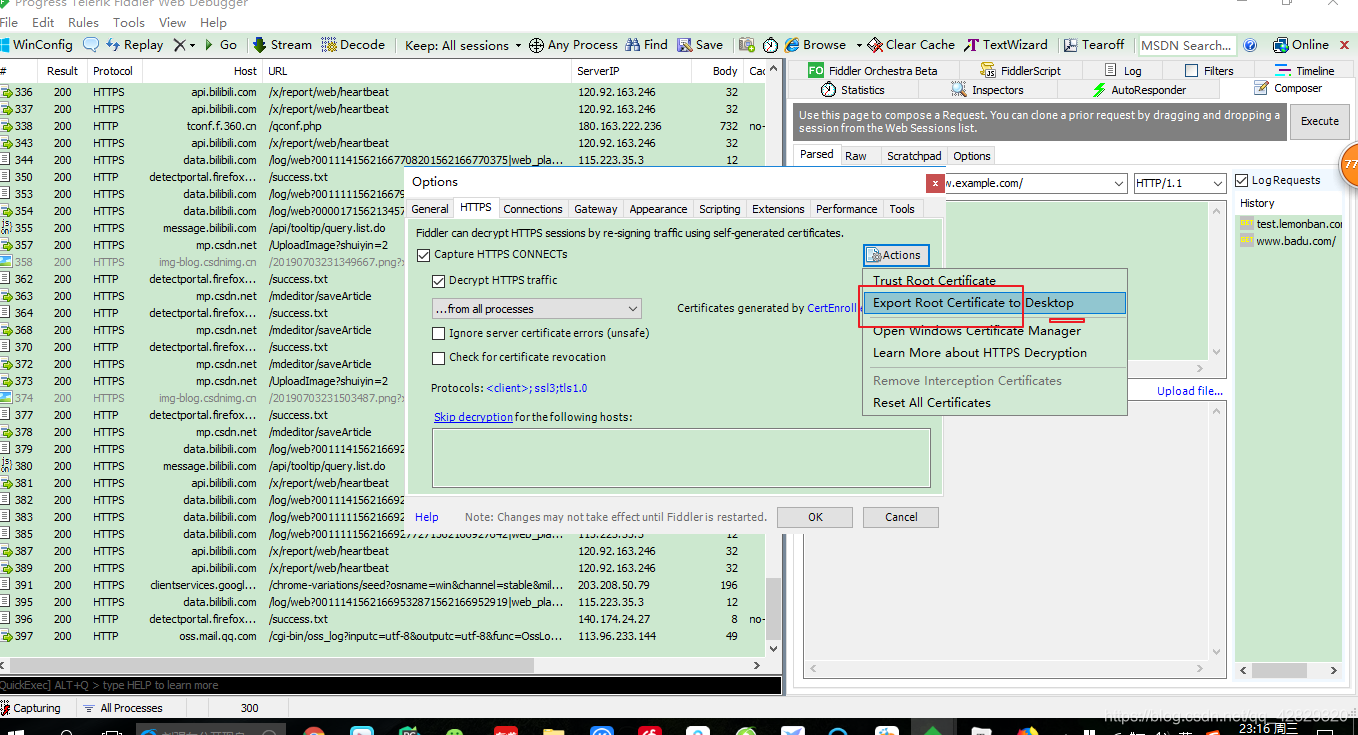Launch Browse with Internet Explorer icon
Viewport: 1358px width, 735px height.
[793, 45]
